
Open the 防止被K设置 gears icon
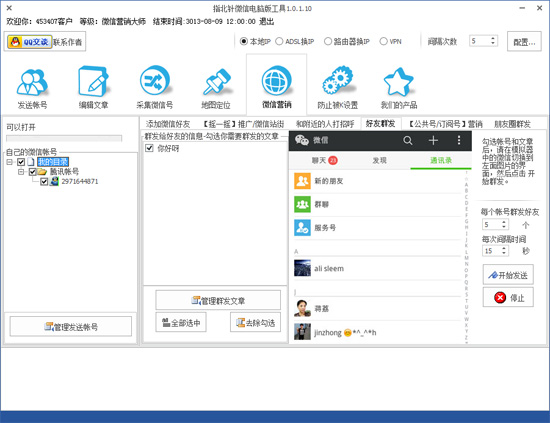(337, 81)
